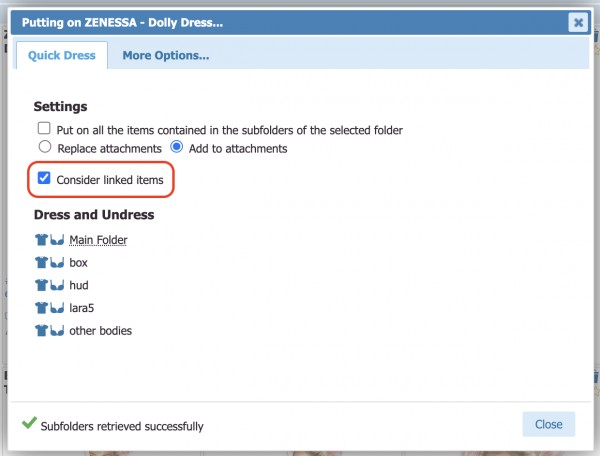Close the dialog with the X button
600x456 pixels.
coord(577,22)
